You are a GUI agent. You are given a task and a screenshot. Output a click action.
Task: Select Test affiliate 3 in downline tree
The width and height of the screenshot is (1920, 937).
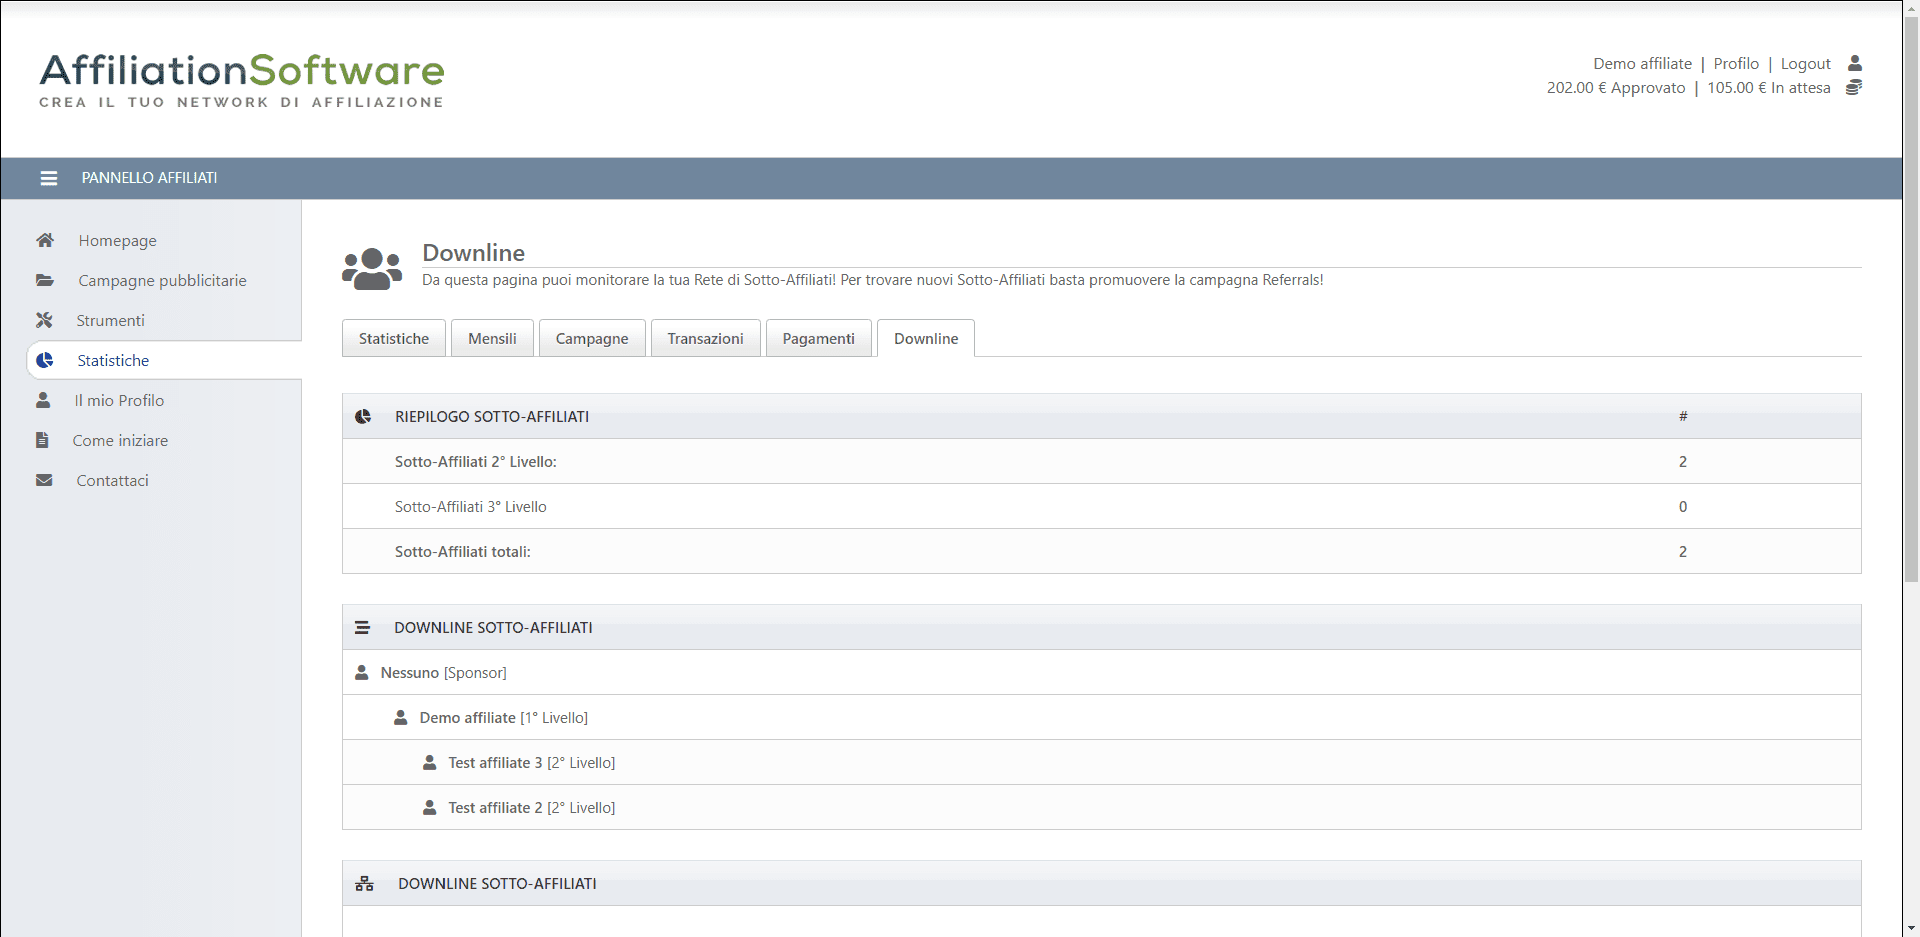coord(495,763)
